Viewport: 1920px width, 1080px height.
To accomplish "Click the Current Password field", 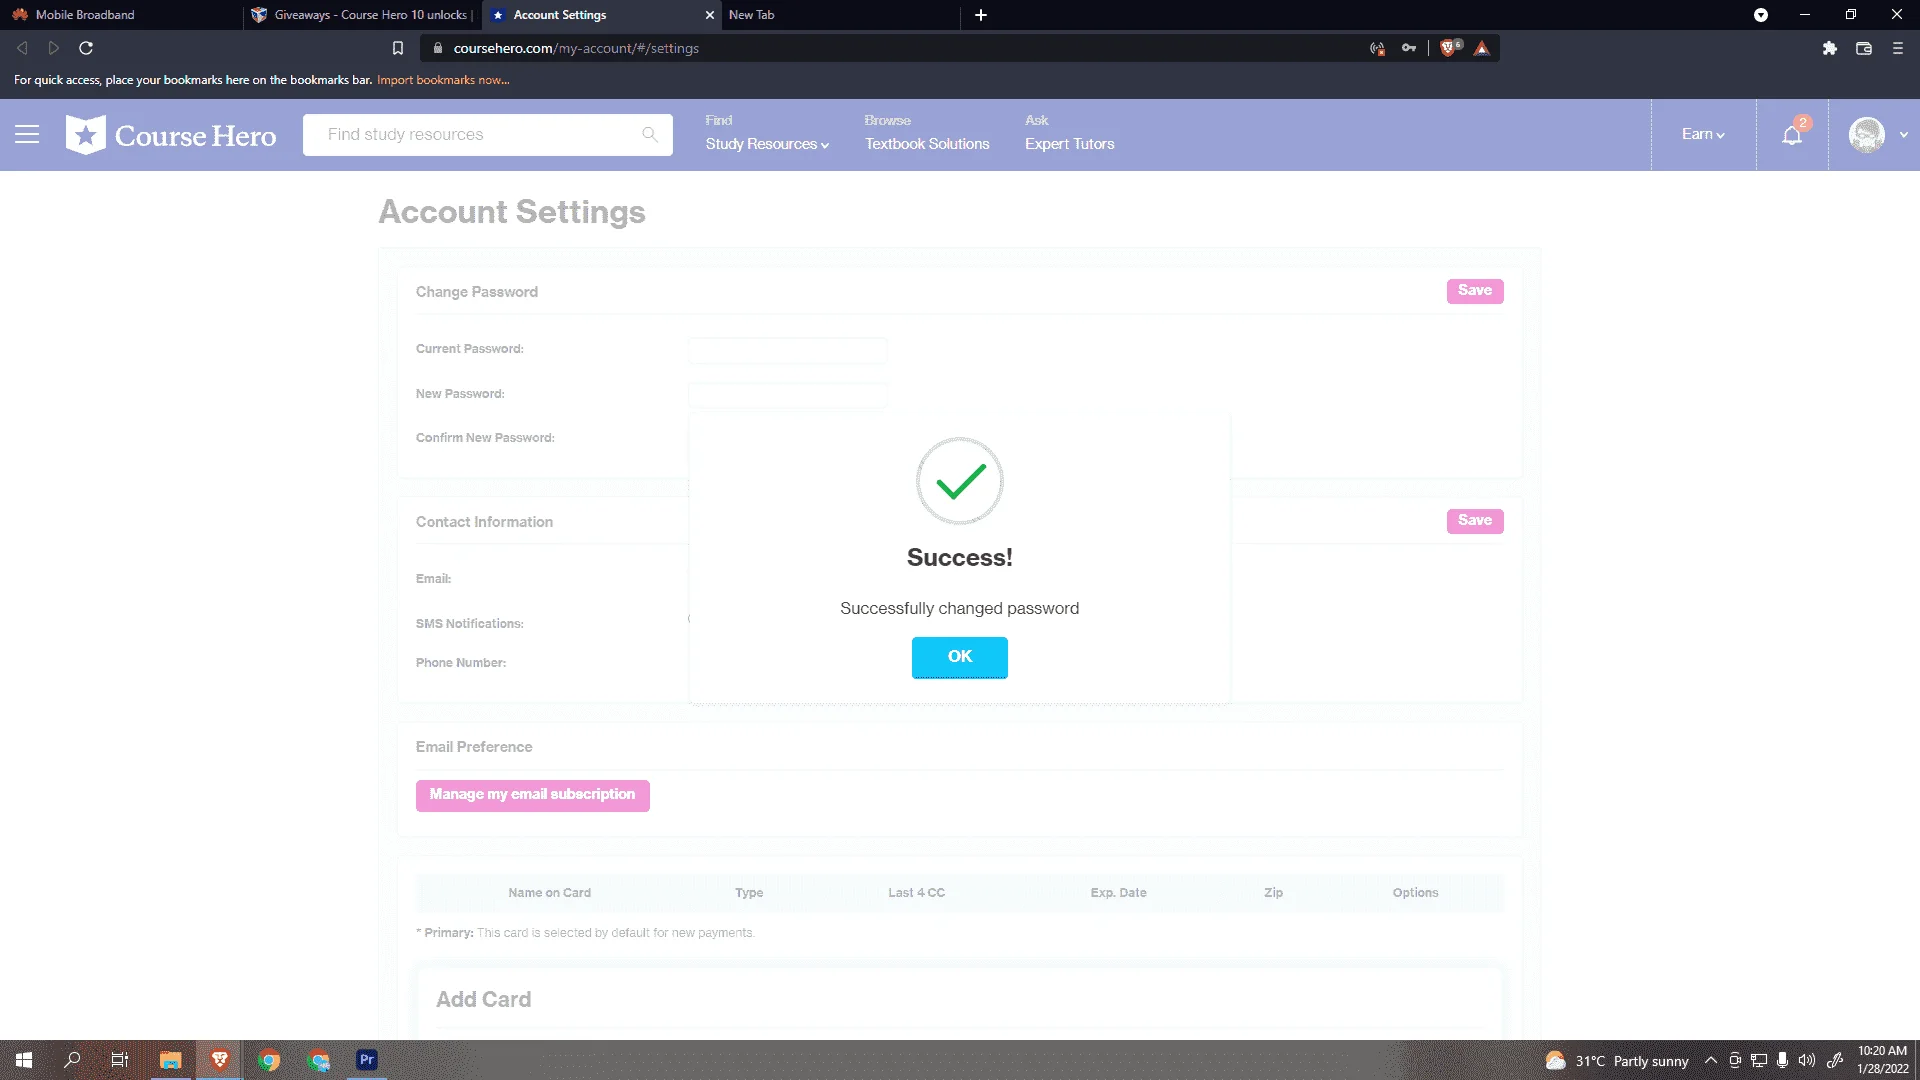I will click(x=787, y=350).
